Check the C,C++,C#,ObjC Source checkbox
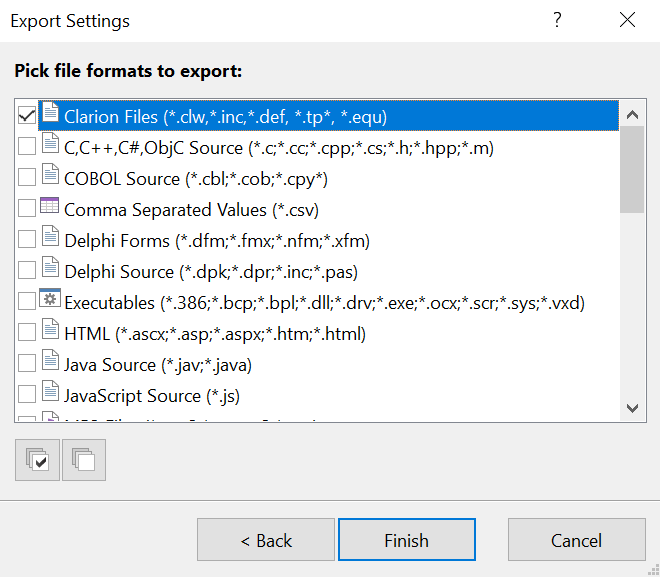660x577 pixels. pyautogui.click(x=27, y=147)
